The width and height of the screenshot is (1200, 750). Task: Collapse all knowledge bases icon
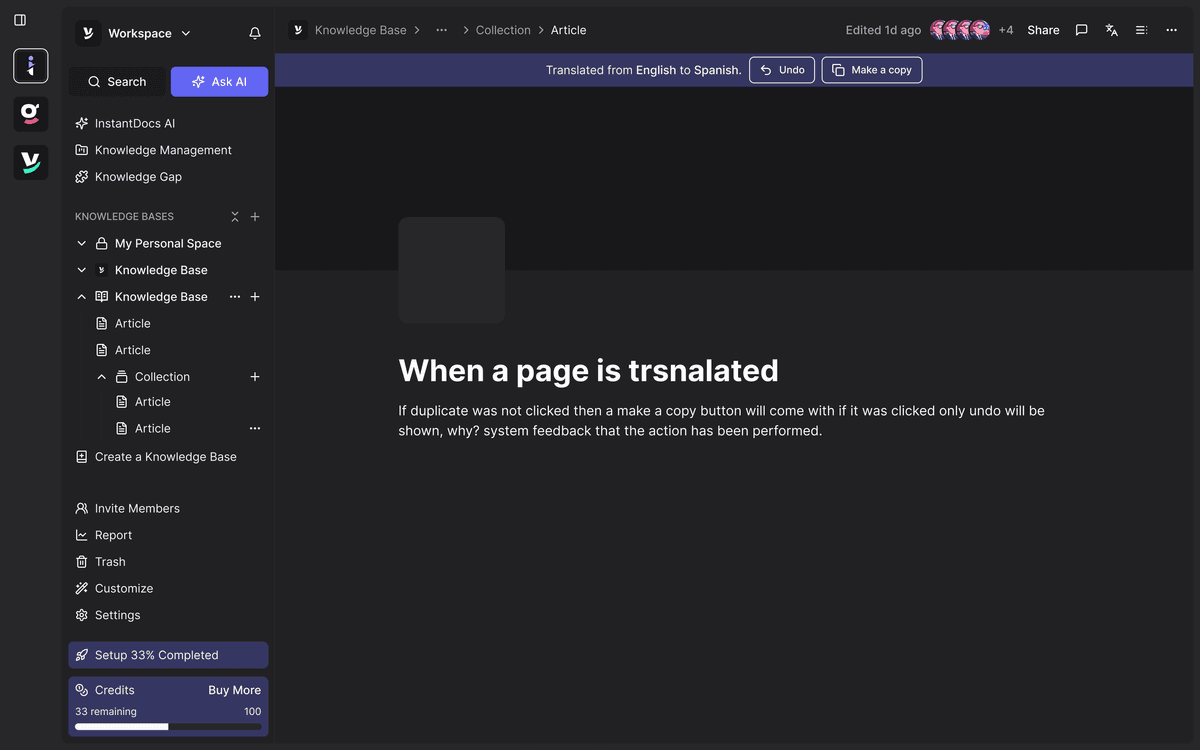coord(235,217)
